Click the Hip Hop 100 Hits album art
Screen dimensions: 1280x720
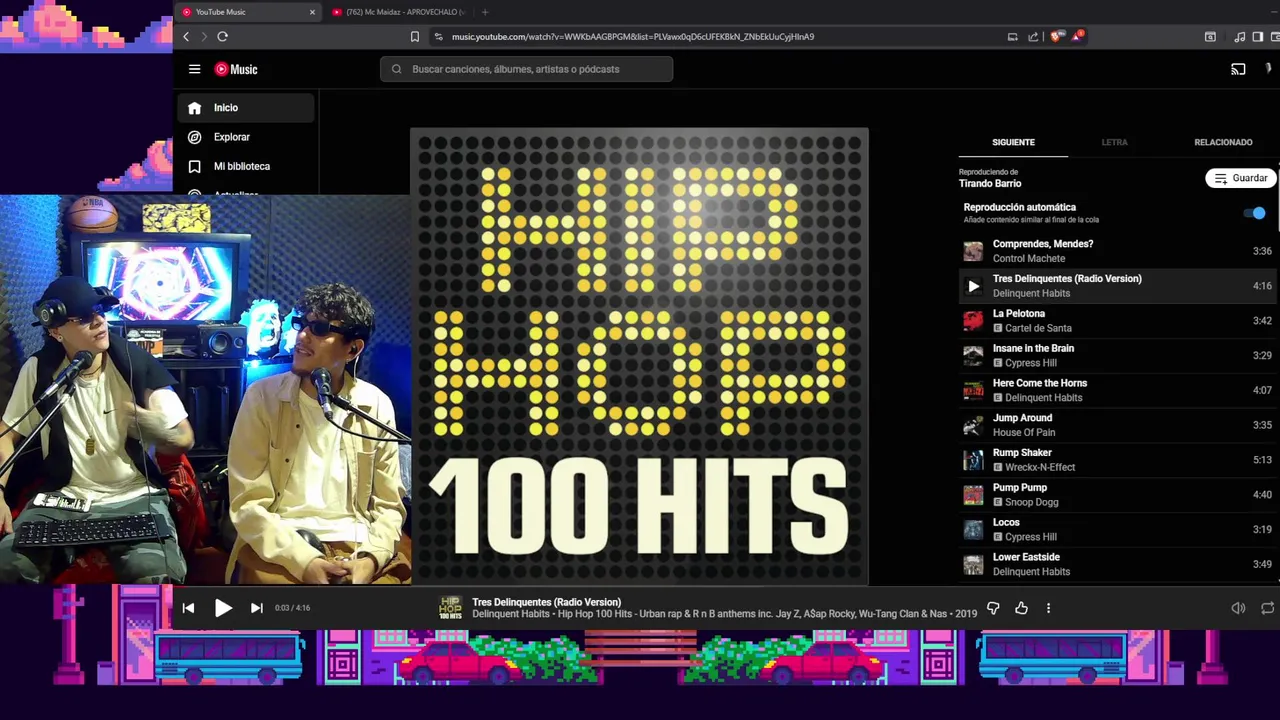coord(639,356)
